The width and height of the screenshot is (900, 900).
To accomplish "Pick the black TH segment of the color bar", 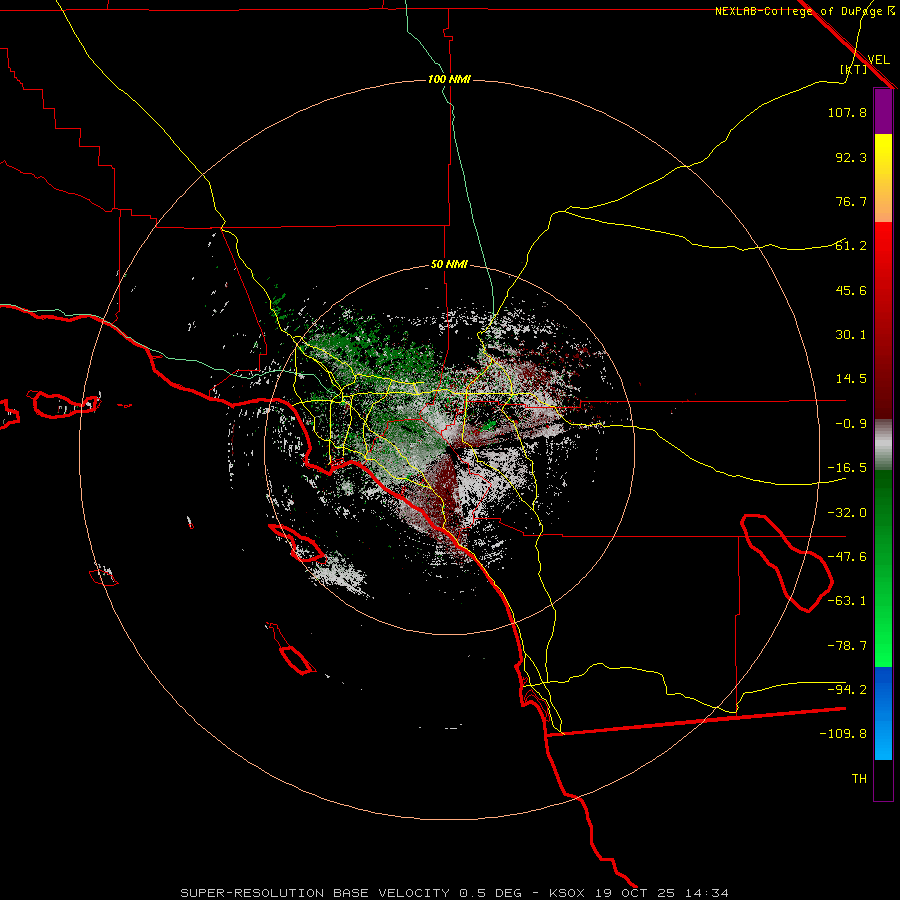I will pos(883,779).
